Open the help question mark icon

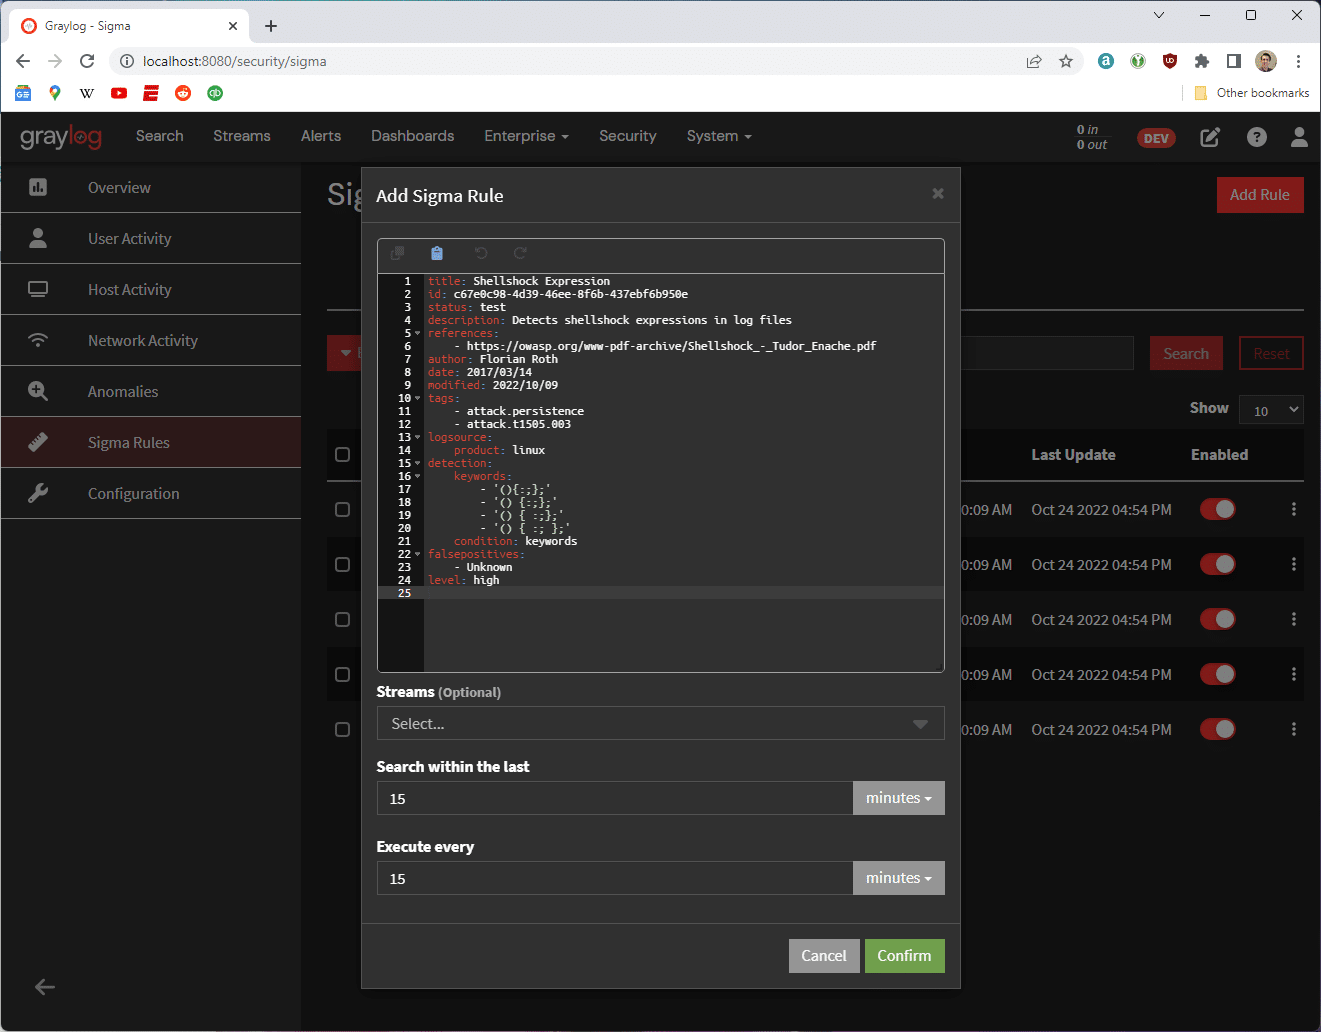(1256, 137)
